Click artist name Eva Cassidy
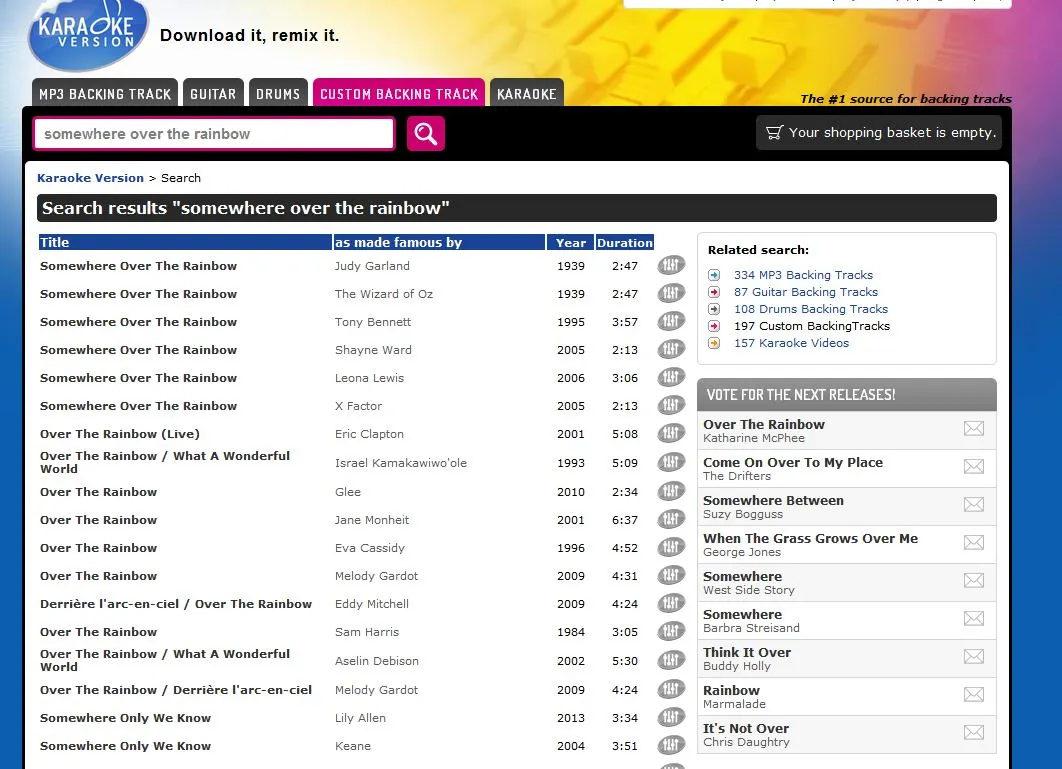1062x769 pixels. point(369,547)
